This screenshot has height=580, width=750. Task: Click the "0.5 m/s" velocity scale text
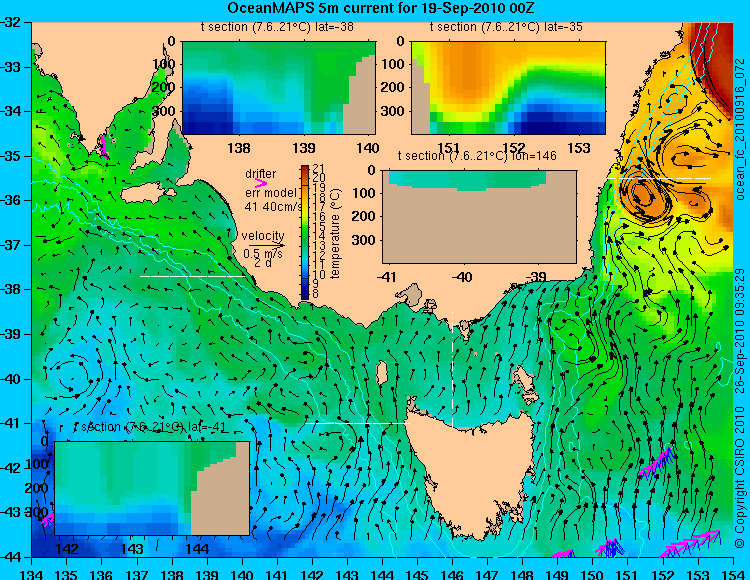pyautogui.click(x=263, y=254)
